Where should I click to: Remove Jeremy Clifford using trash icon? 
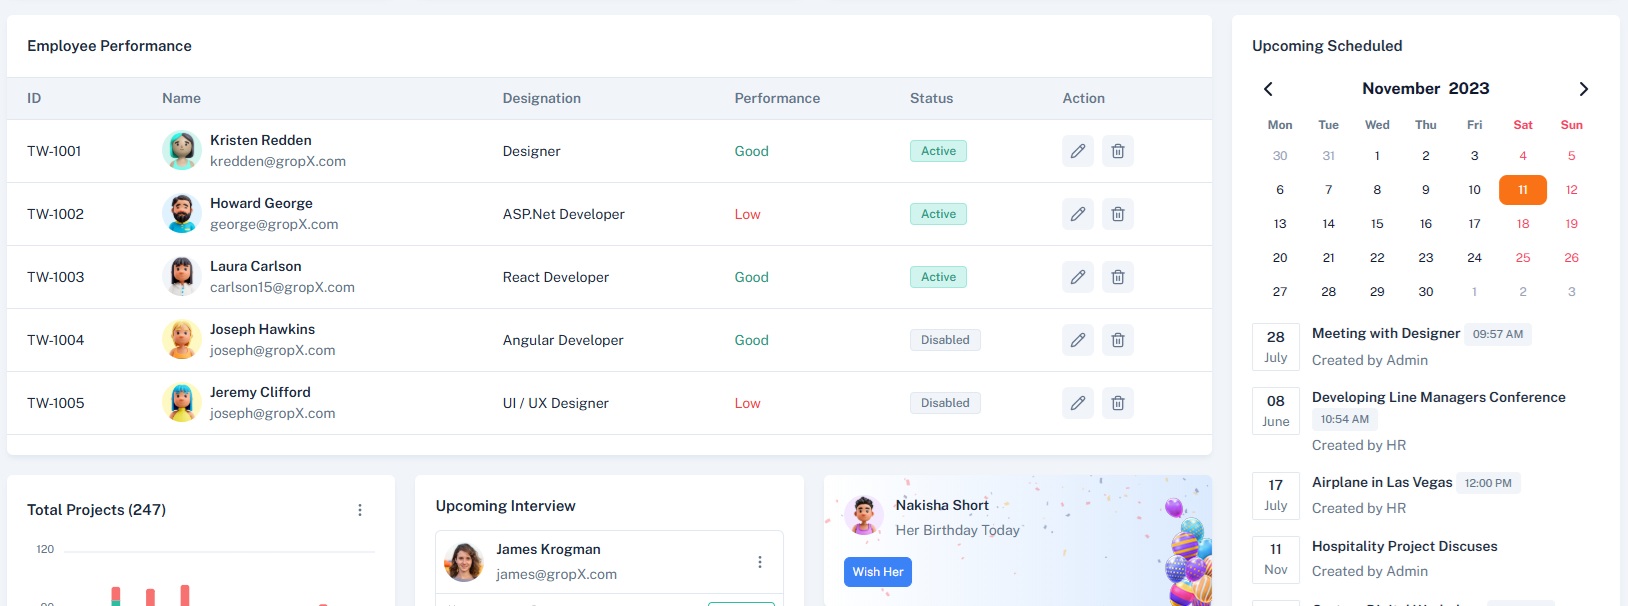click(1117, 403)
